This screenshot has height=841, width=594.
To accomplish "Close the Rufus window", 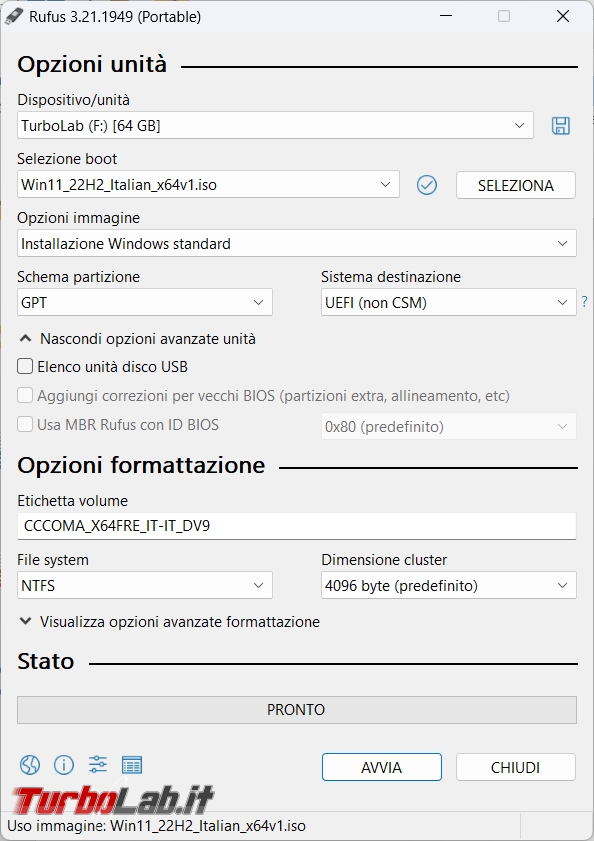I will (x=563, y=16).
